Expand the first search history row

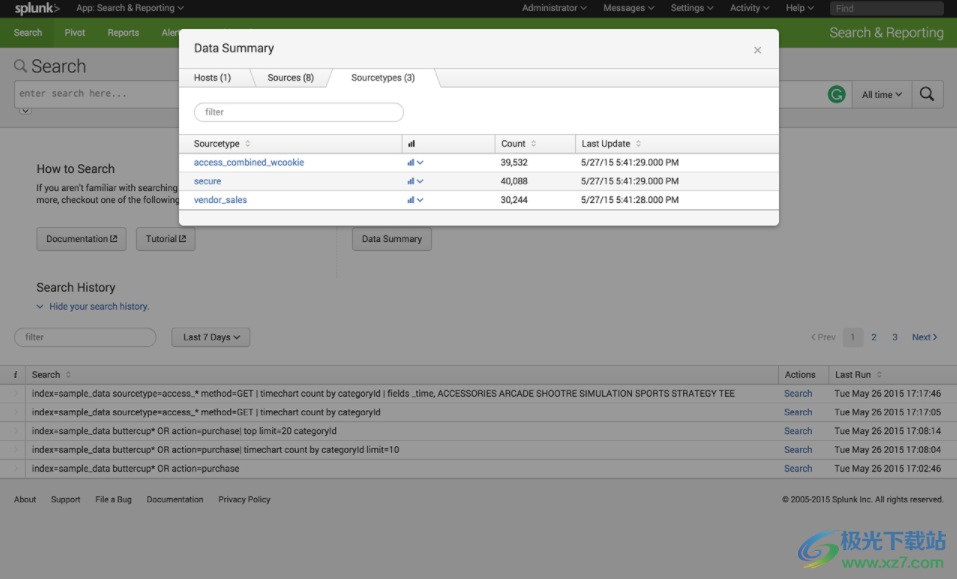click(15, 394)
